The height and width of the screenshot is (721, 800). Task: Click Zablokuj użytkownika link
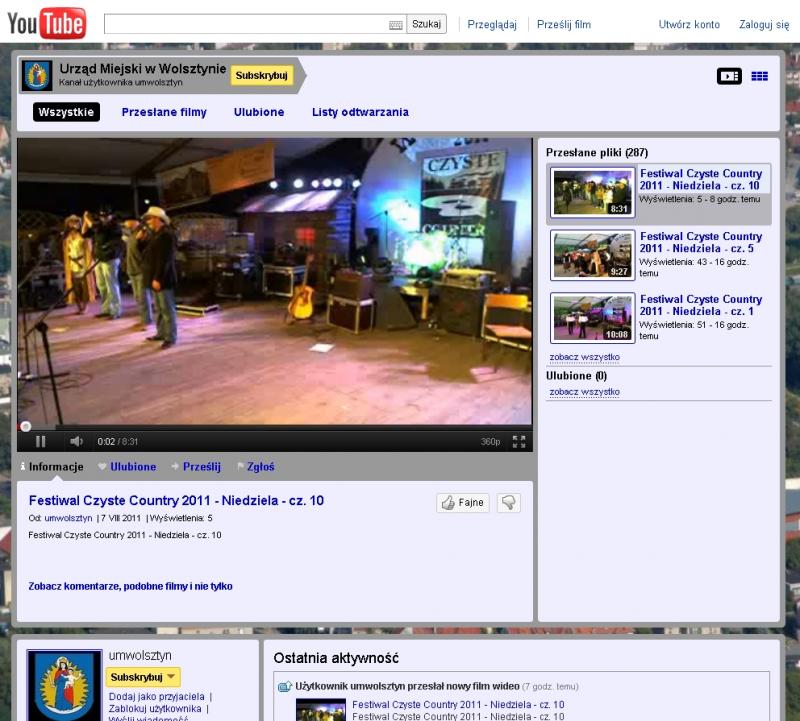pyautogui.click(x=155, y=709)
